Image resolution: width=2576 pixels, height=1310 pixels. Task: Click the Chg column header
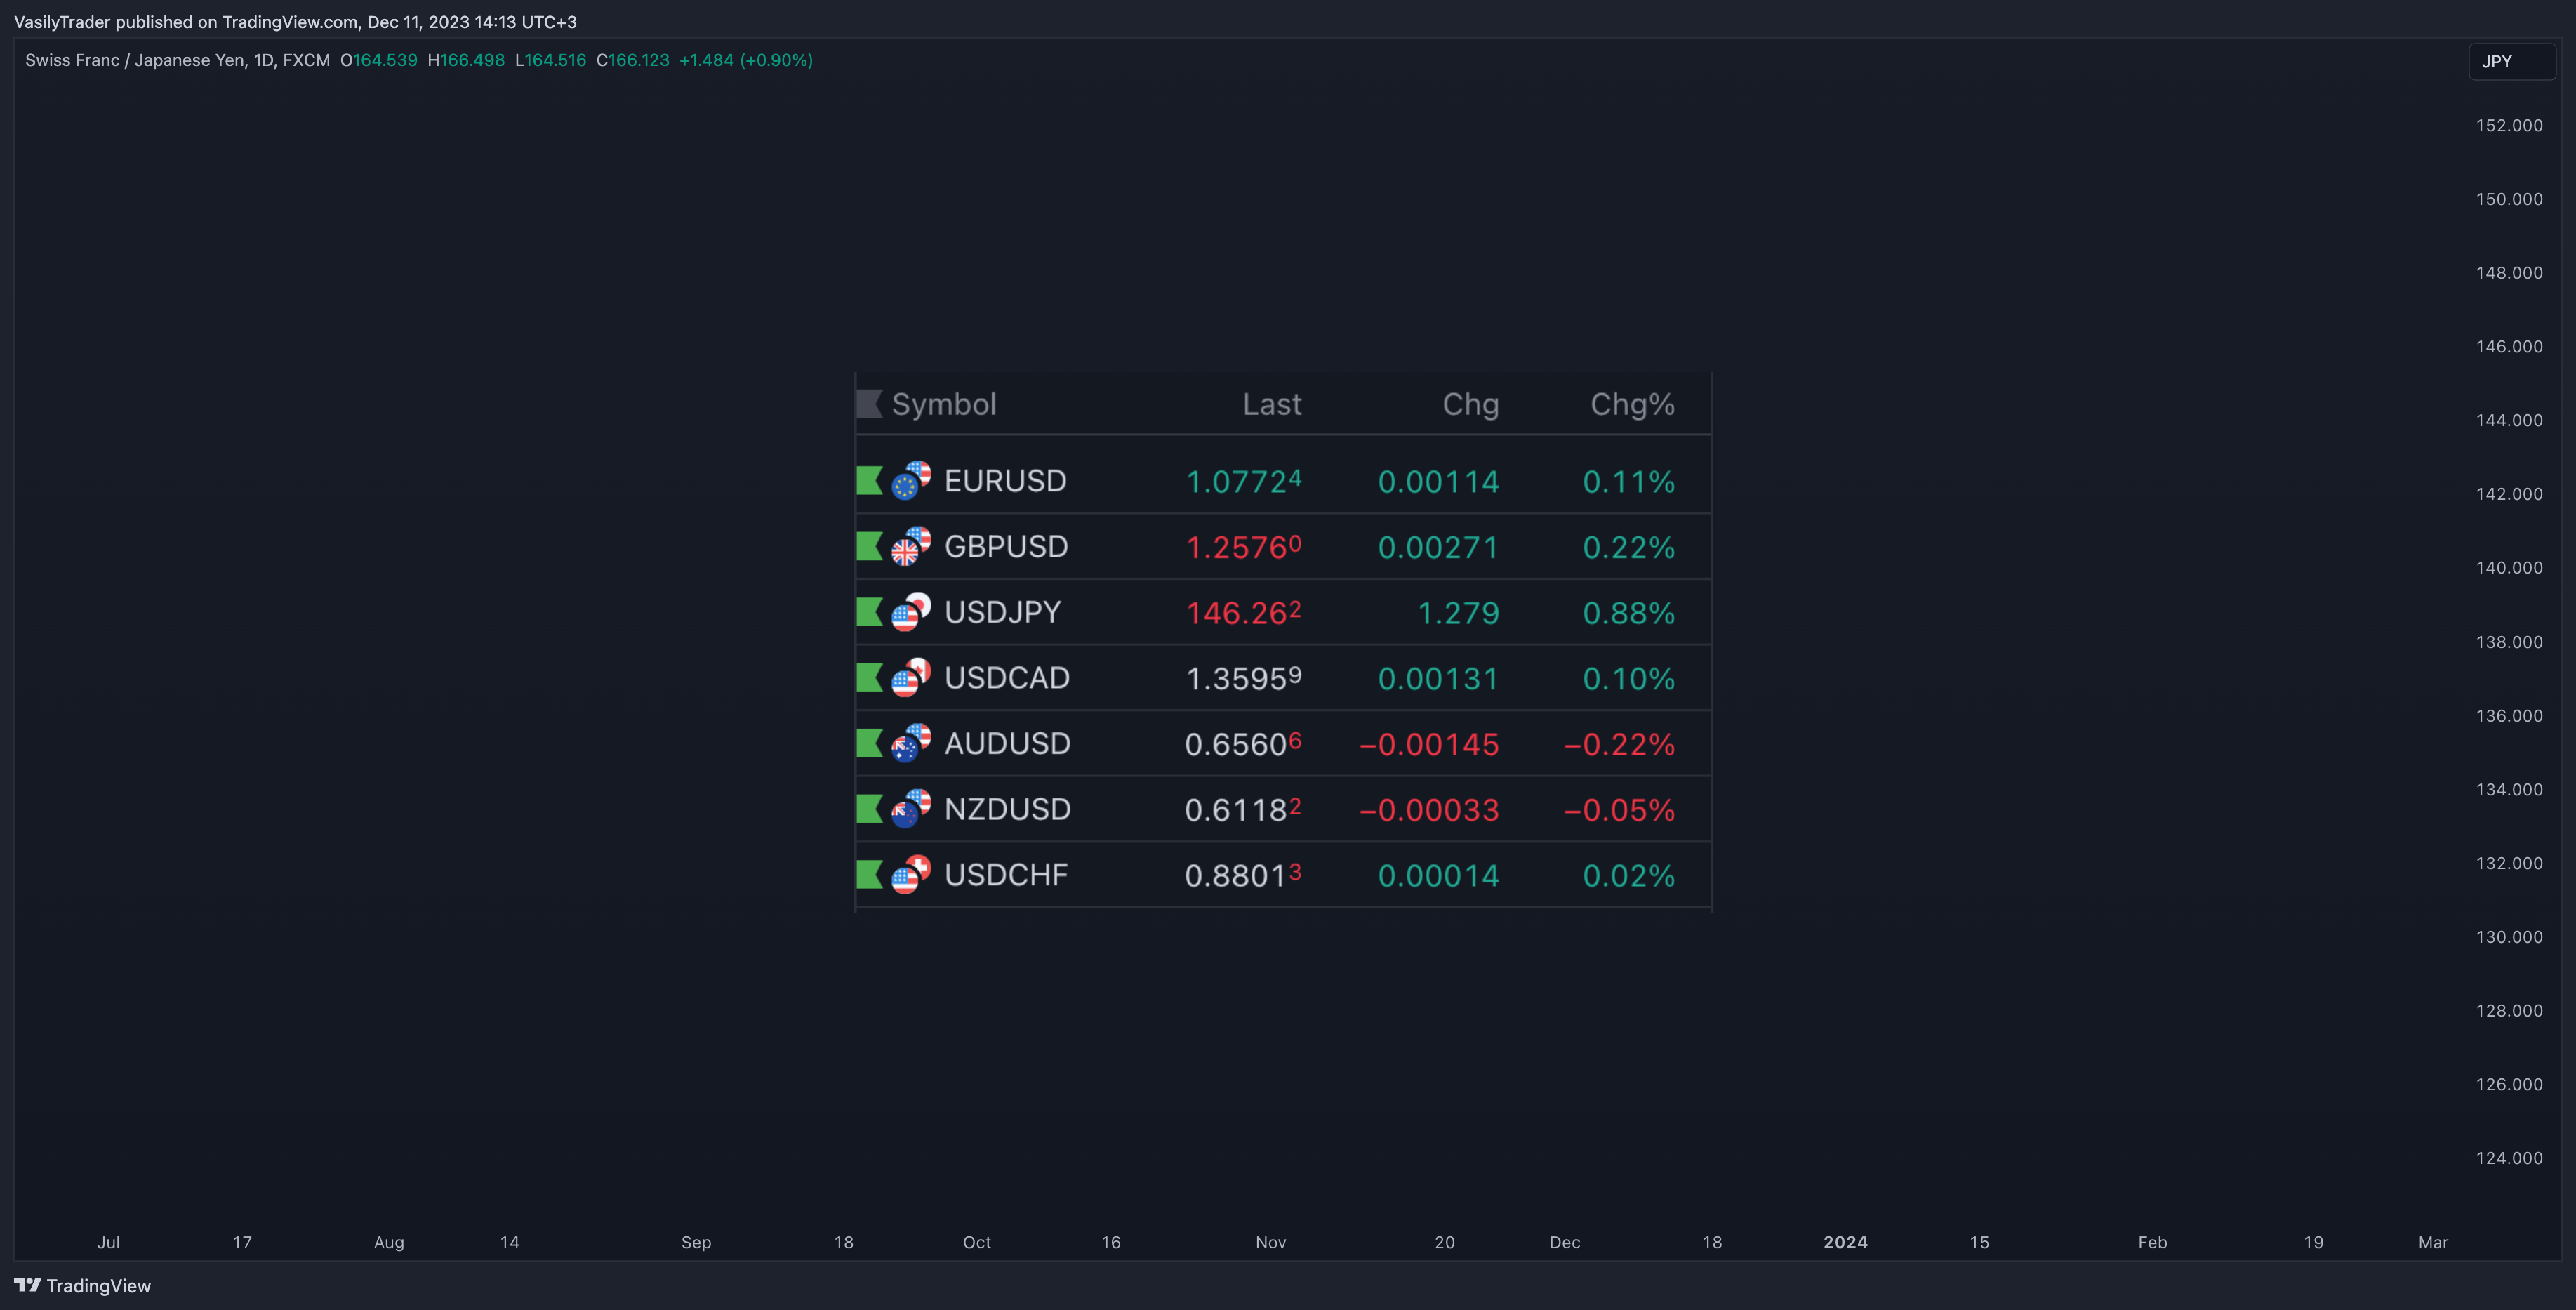[x=1470, y=404]
